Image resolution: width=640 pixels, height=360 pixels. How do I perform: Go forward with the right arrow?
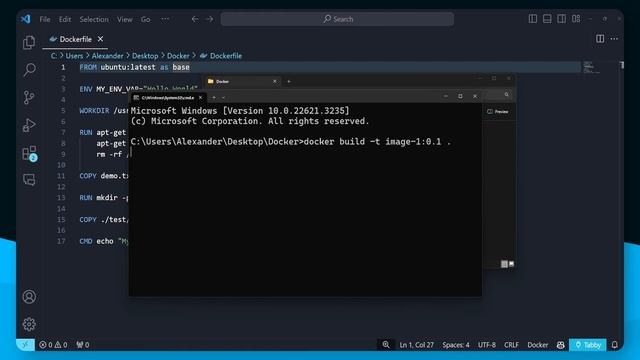(209, 19)
